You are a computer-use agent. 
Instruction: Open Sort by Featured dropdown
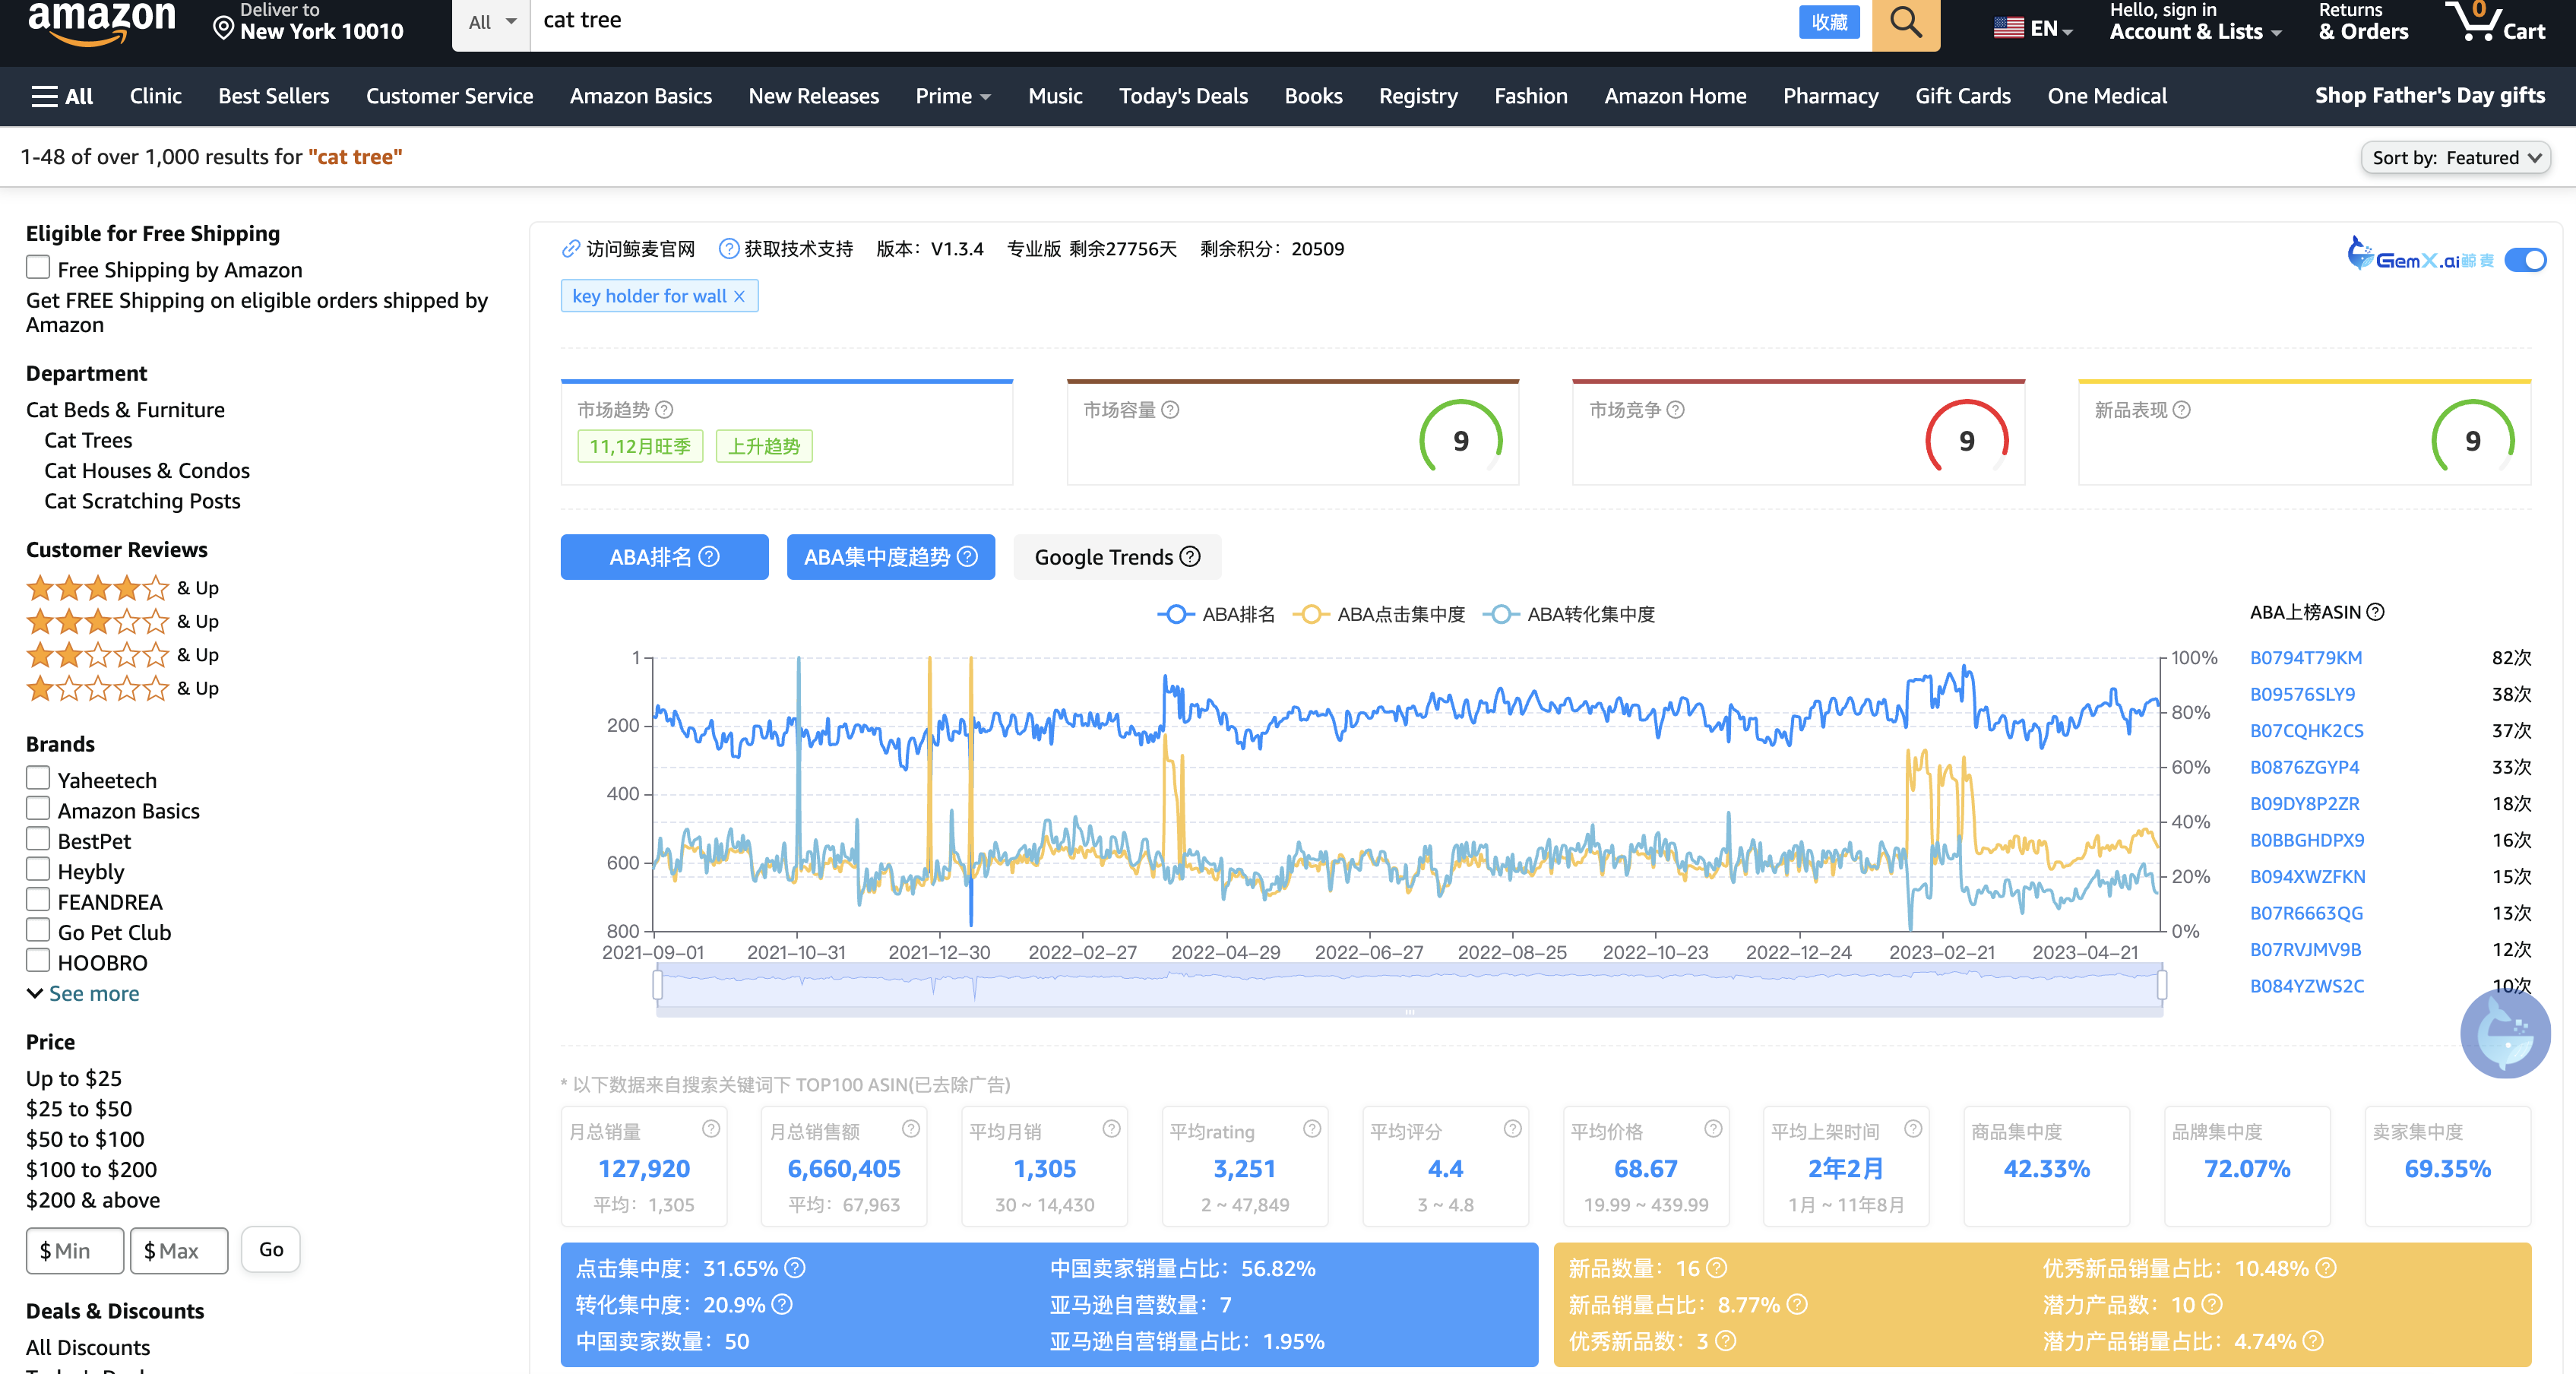(x=2456, y=158)
